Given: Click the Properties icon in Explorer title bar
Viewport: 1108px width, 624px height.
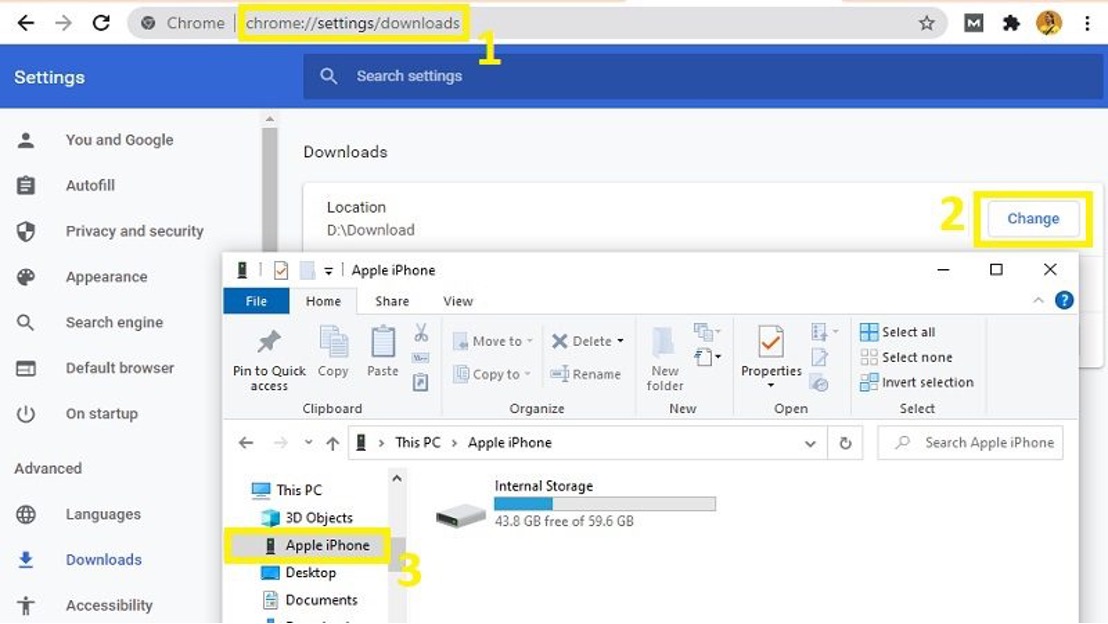Looking at the screenshot, I should pyautogui.click(x=281, y=270).
